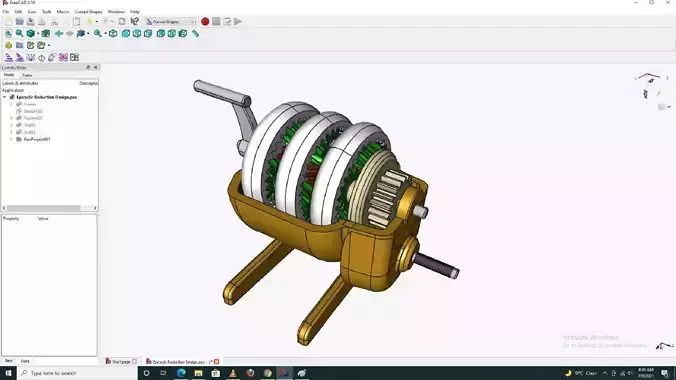The width and height of the screenshot is (676, 380).
Task: Create a Part with the yellow part icon
Action: click(x=8, y=45)
